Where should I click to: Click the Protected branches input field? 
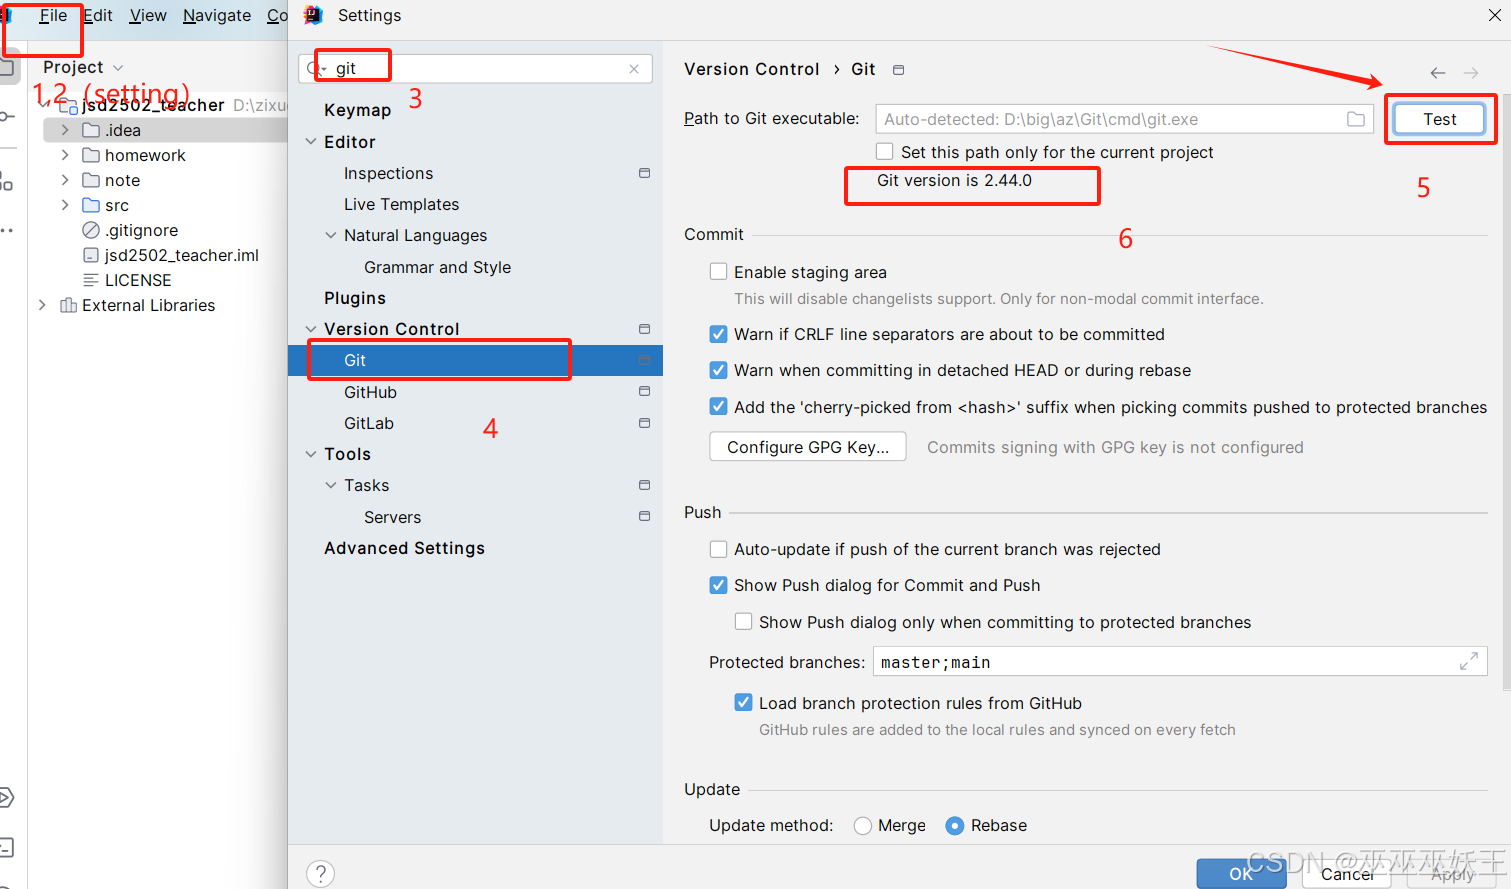pyautogui.click(x=1100, y=661)
